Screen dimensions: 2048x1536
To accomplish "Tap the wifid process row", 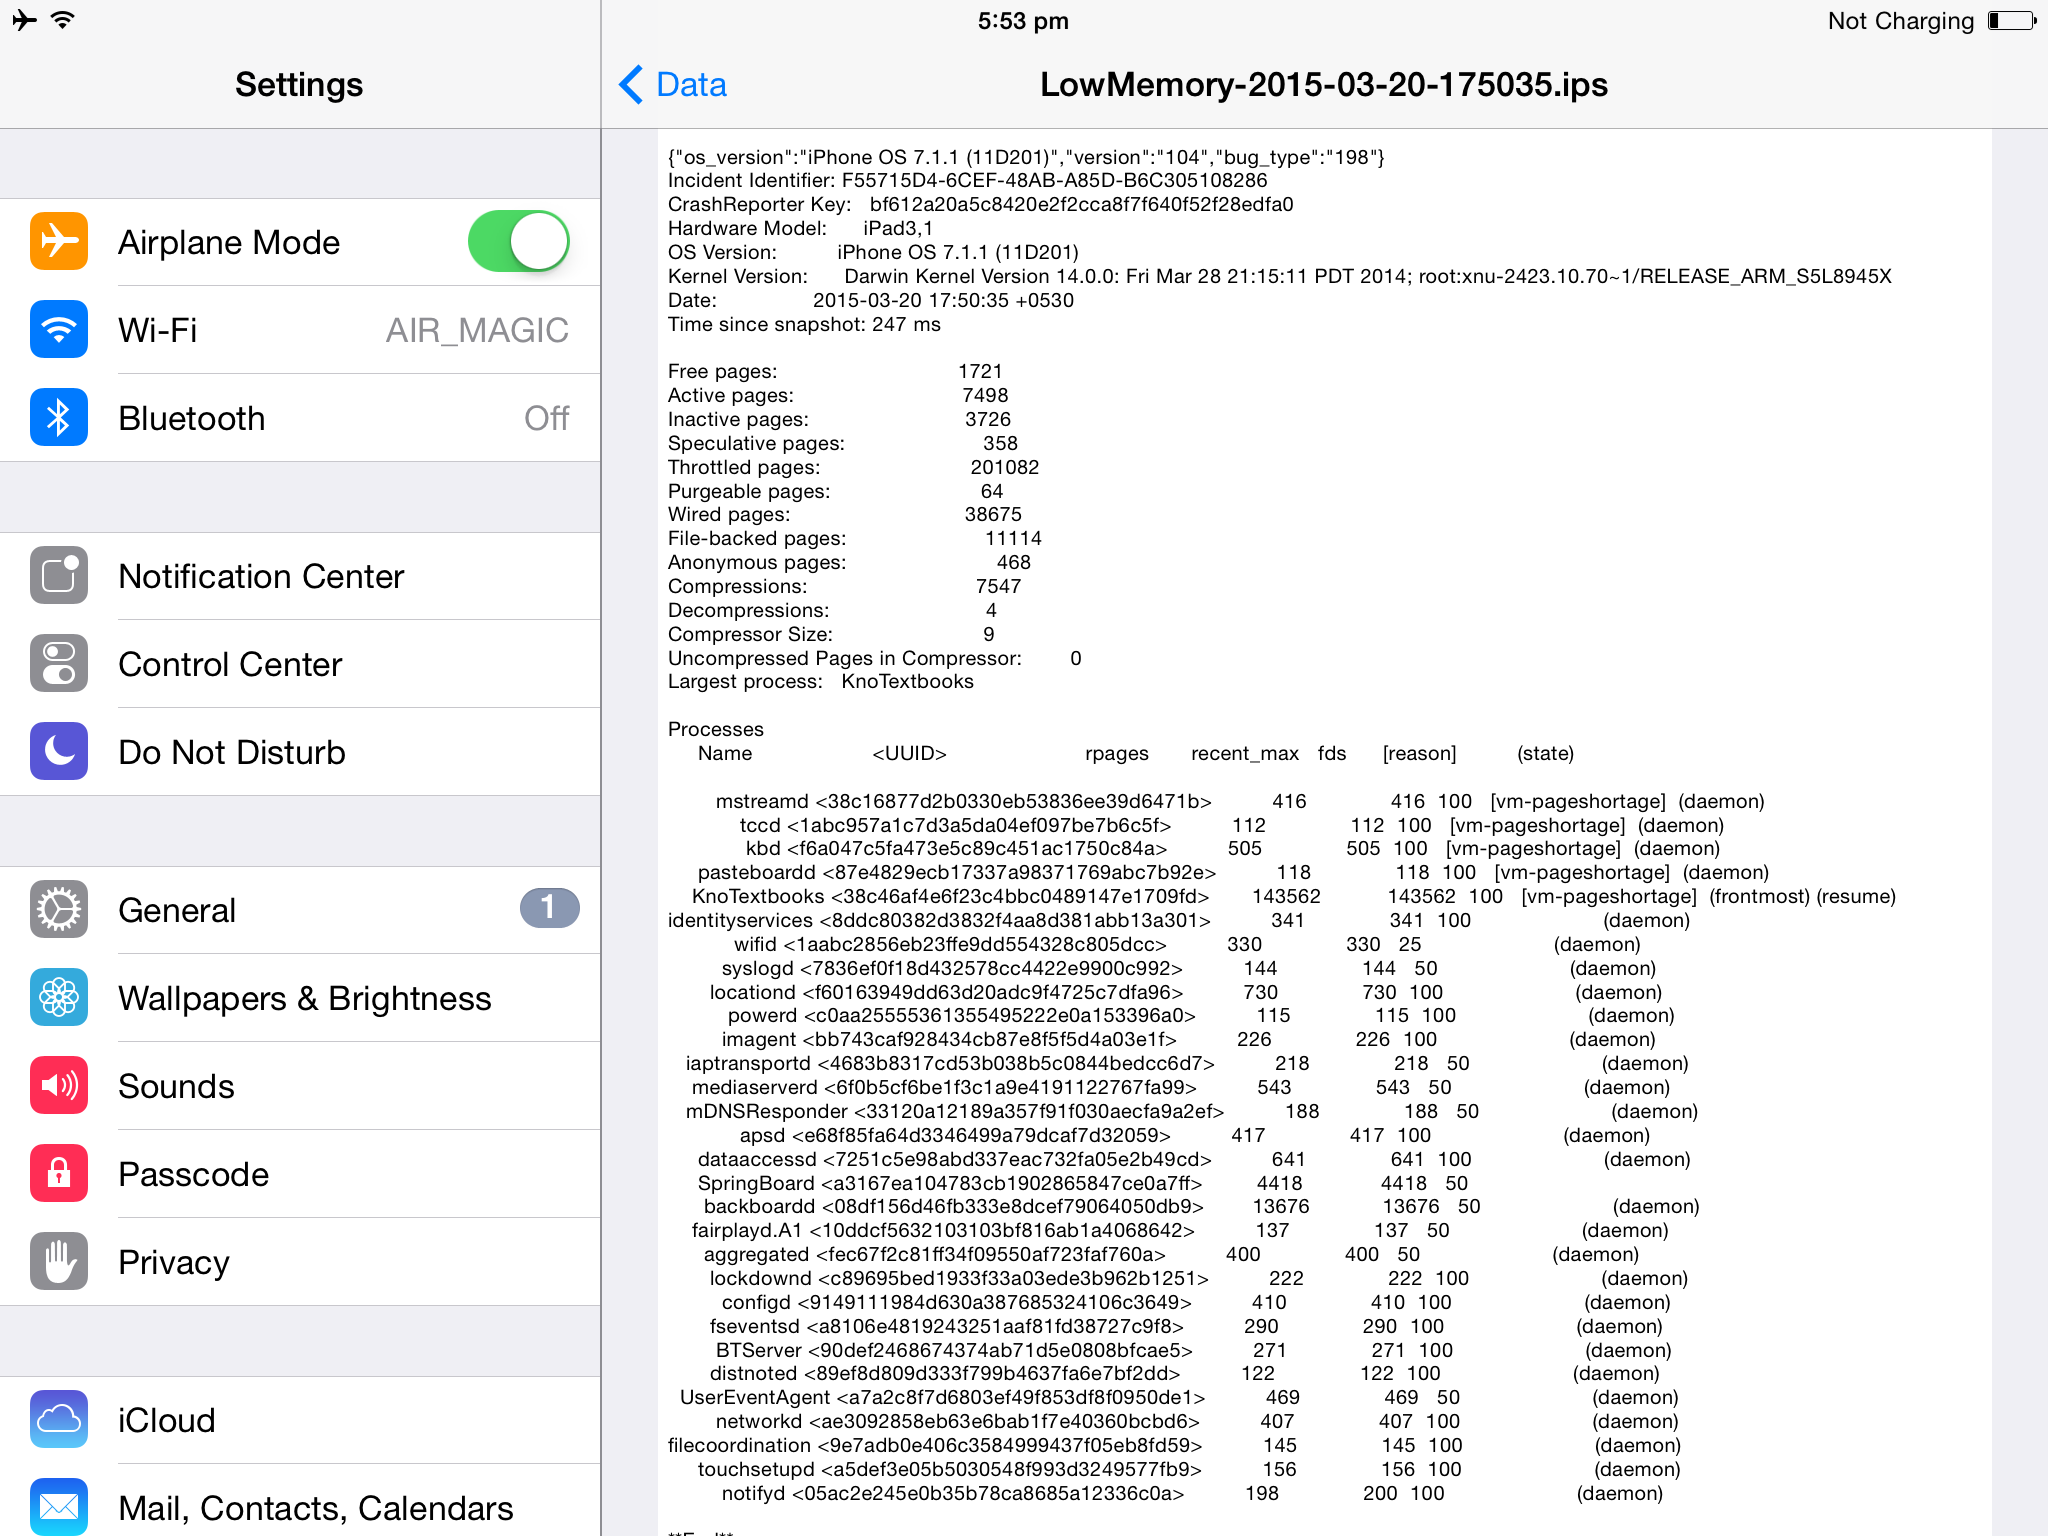I will pos(1187,945).
